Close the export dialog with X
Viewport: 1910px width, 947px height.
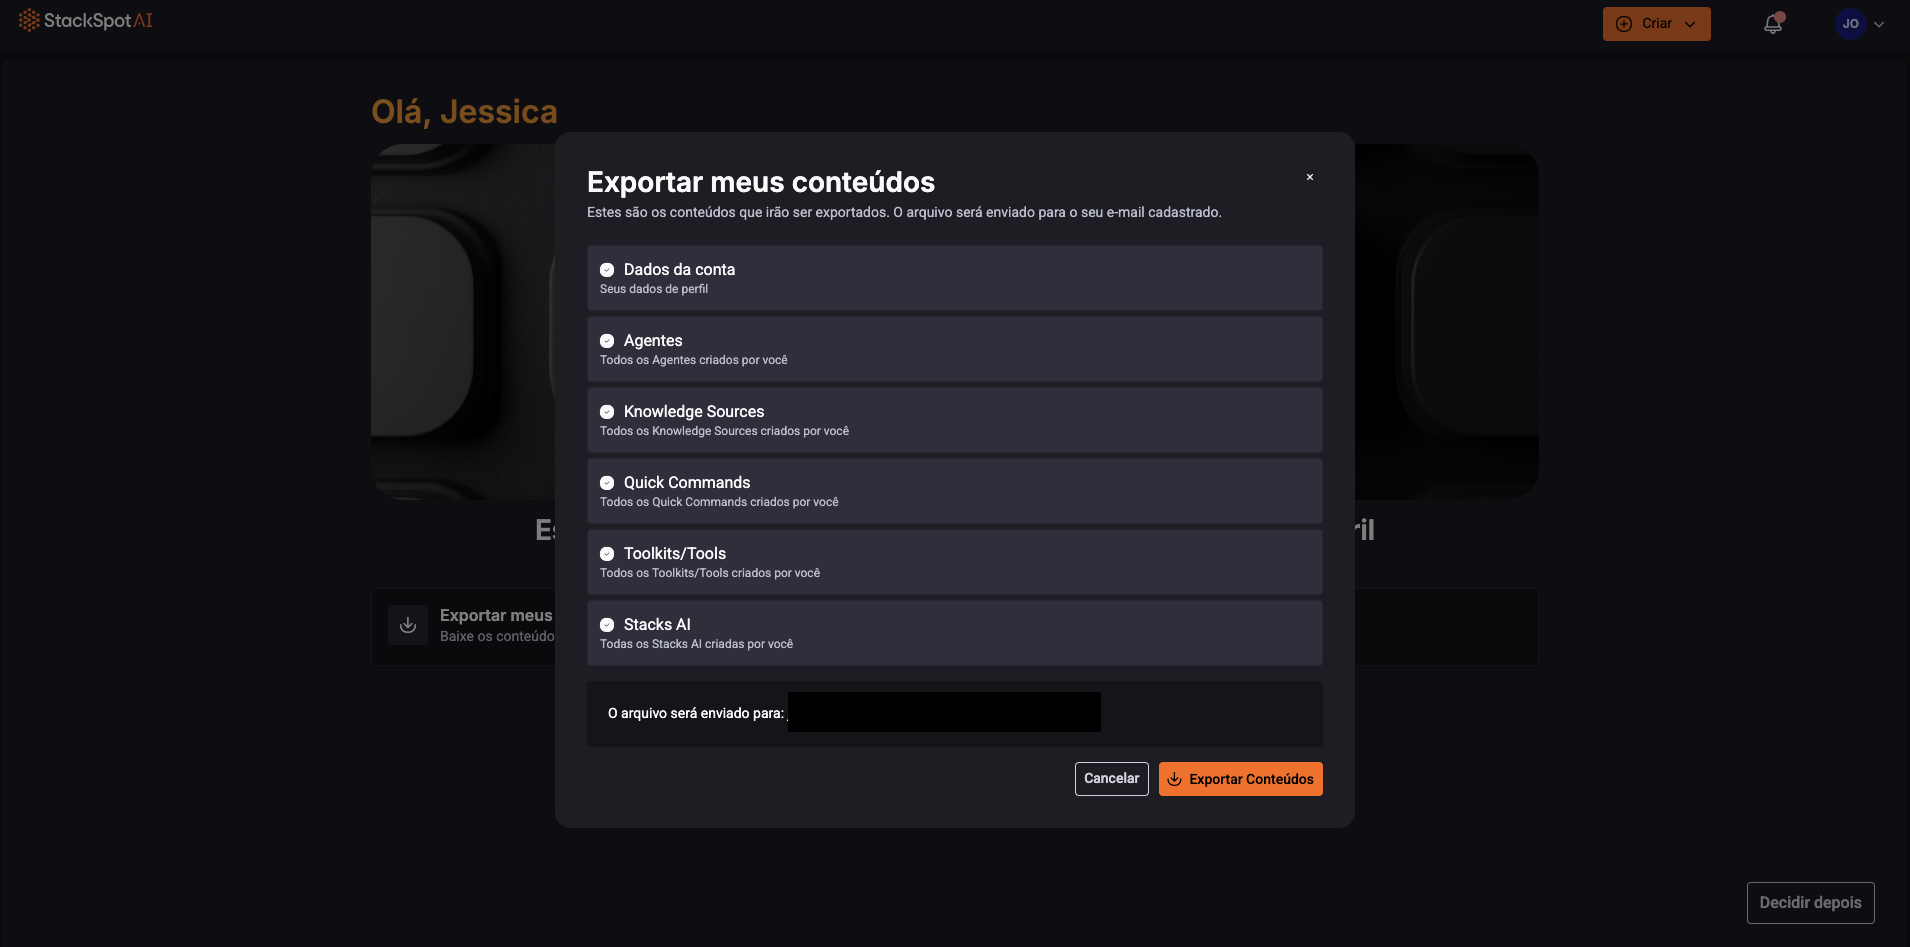[x=1309, y=177]
